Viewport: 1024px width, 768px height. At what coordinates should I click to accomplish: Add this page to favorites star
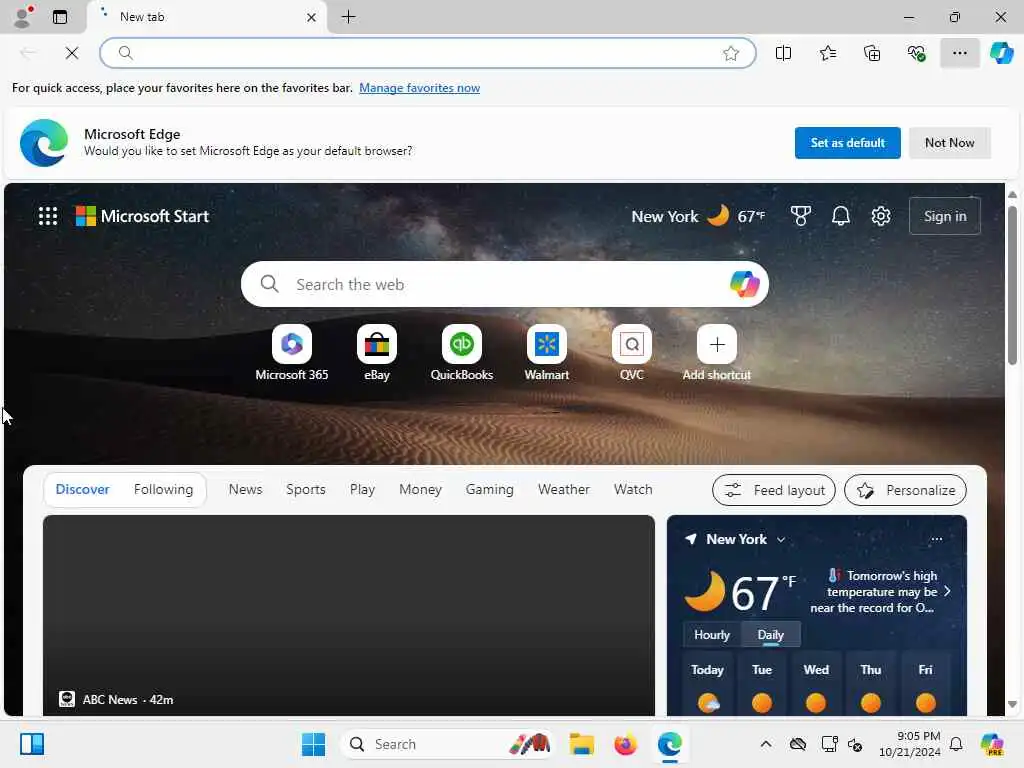tap(731, 53)
